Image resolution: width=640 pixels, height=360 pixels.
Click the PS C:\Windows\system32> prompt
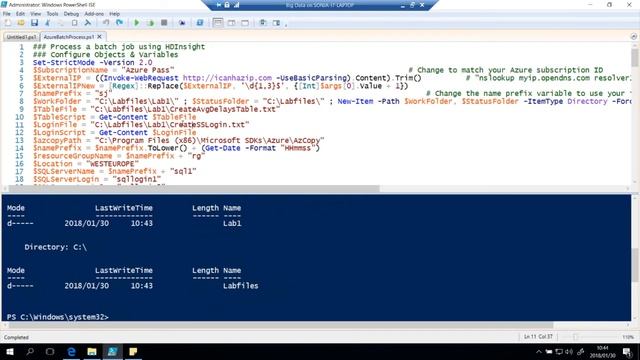pos(58,317)
